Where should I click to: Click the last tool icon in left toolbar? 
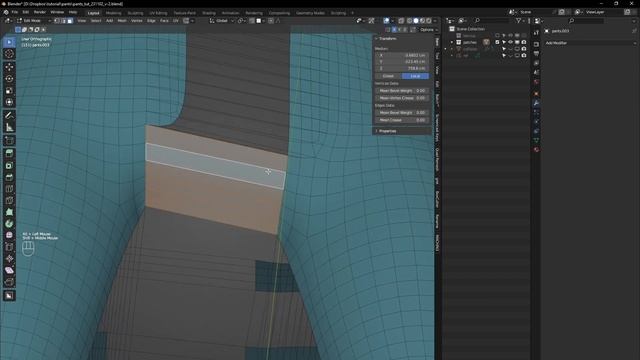9,296
